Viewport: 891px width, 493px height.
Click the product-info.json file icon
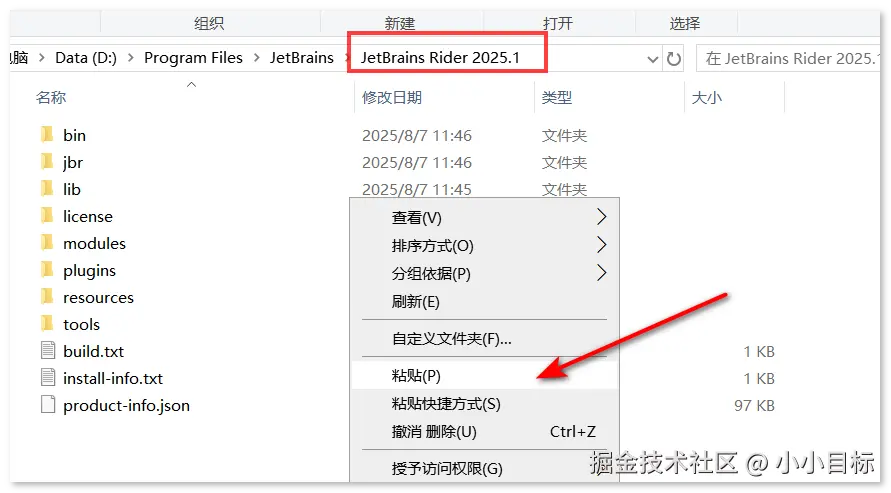(x=48, y=404)
